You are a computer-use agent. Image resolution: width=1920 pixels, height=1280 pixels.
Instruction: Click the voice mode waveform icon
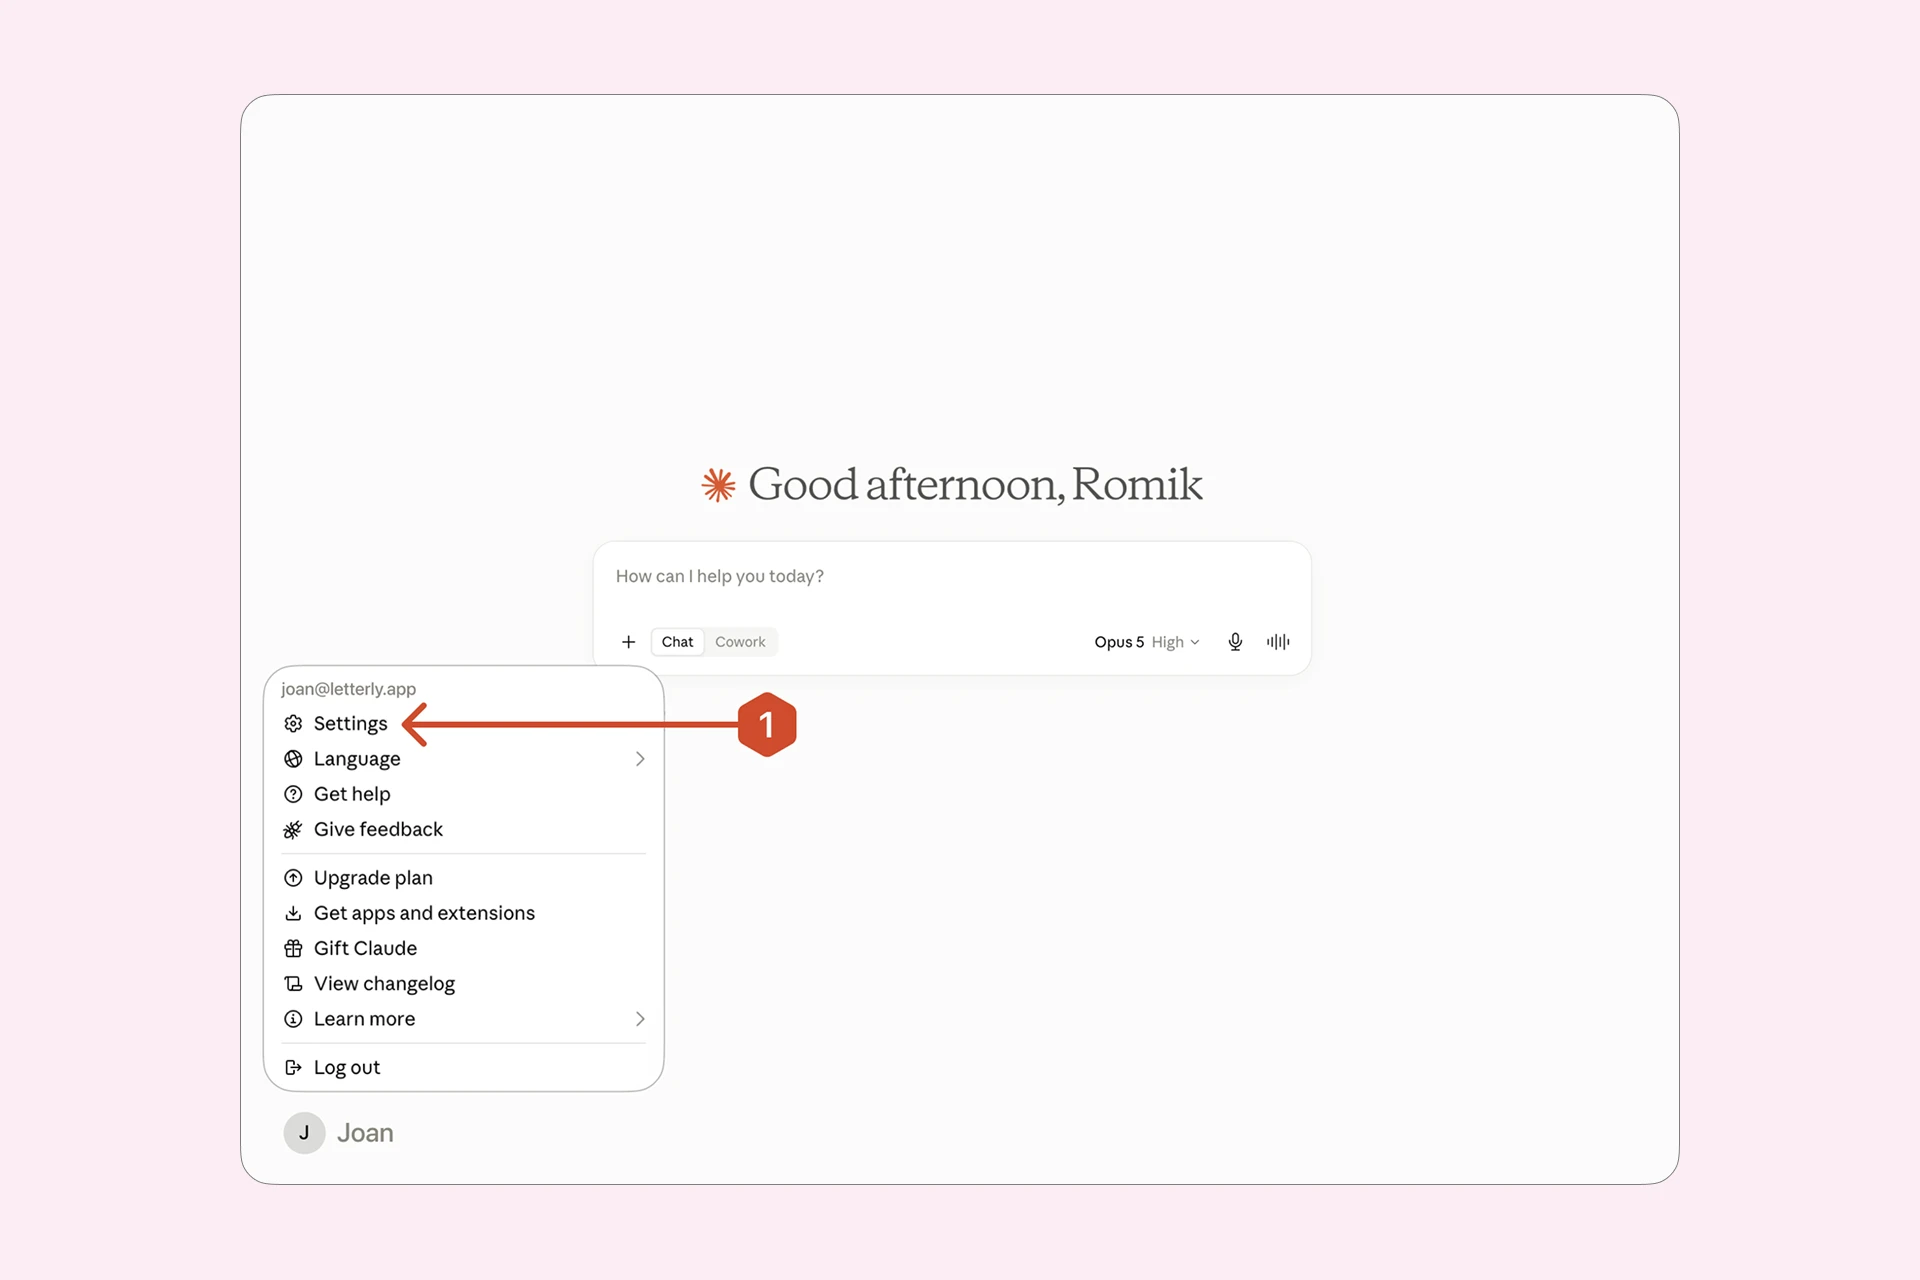point(1278,642)
